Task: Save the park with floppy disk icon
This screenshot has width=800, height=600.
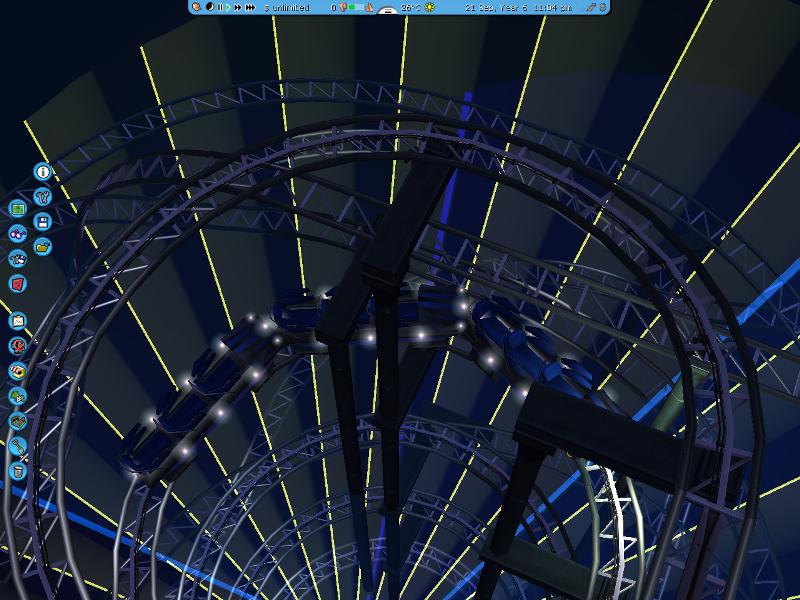Action: [x=43, y=222]
